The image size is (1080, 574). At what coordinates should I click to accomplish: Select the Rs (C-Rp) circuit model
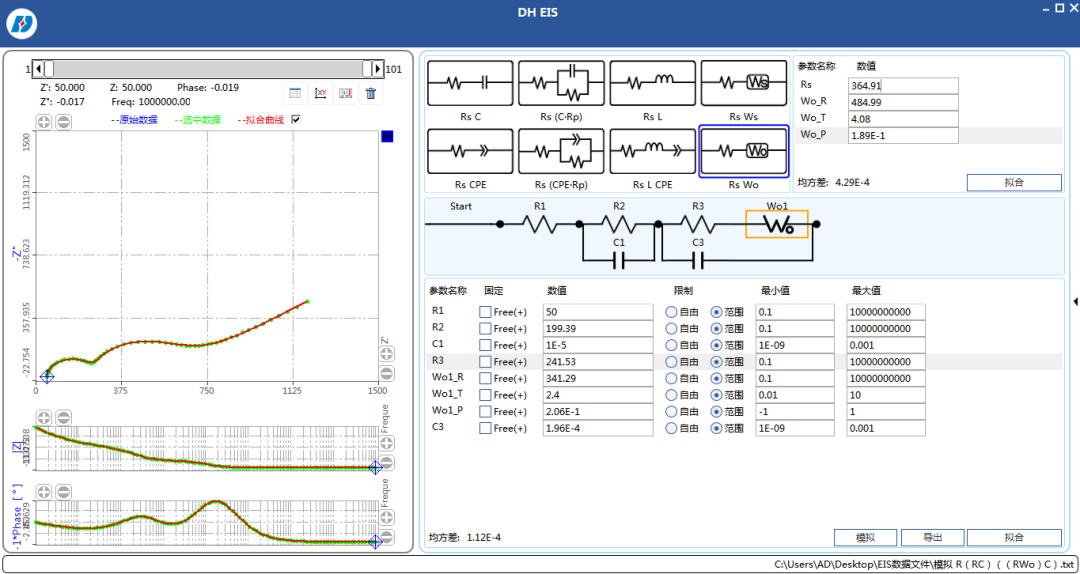click(x=561, y=83)
